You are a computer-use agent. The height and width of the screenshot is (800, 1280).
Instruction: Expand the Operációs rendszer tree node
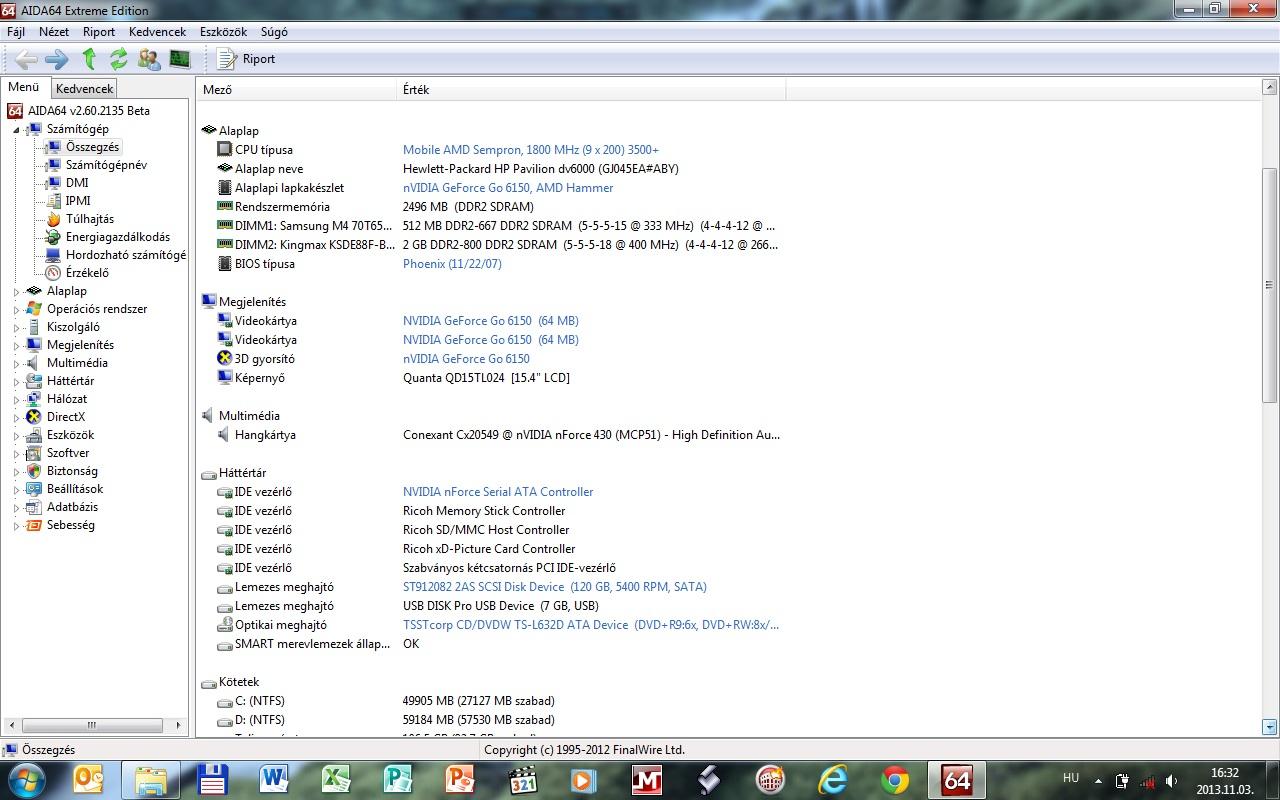17,309
